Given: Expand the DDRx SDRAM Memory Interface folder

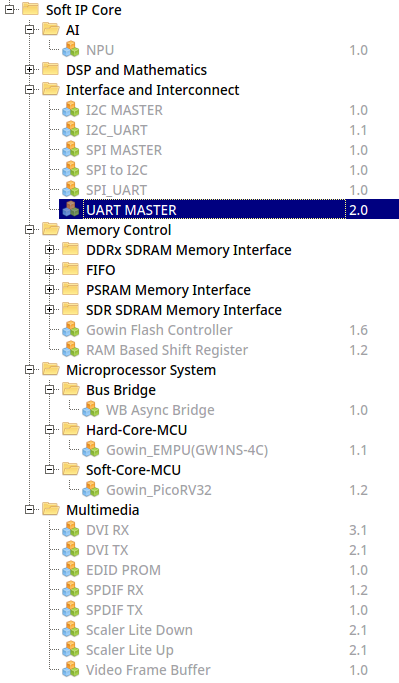Looking at the screenshot, I should pos(49,250).
